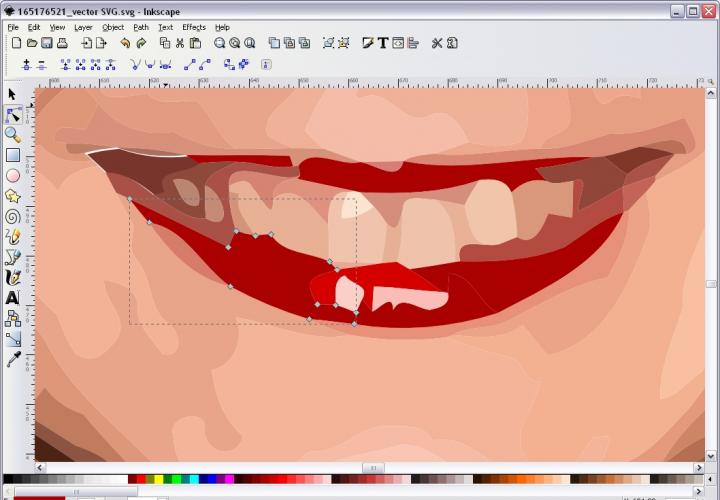Select the Text tool in toolbox
Screen dimensions: 720x500
pyautogui.click(x=12, y=297)
